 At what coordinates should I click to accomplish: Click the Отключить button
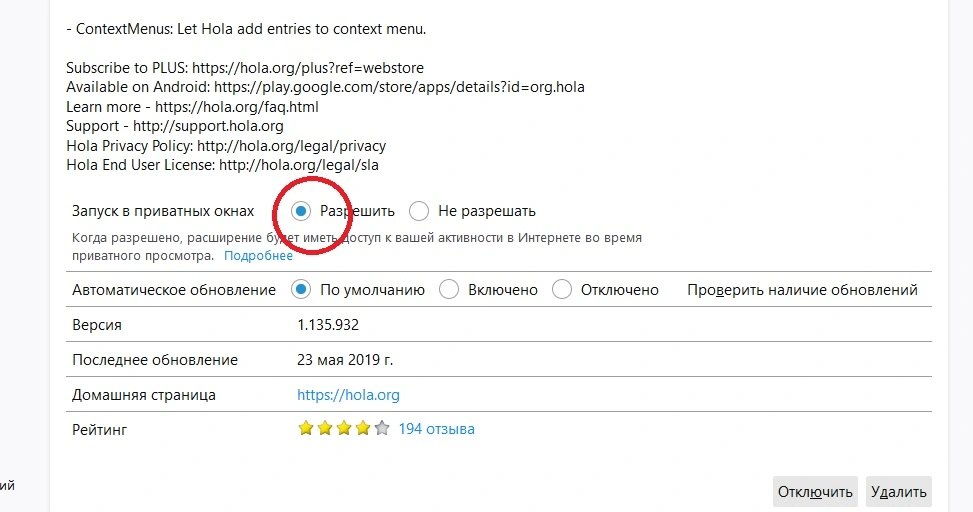coord(815,492)
